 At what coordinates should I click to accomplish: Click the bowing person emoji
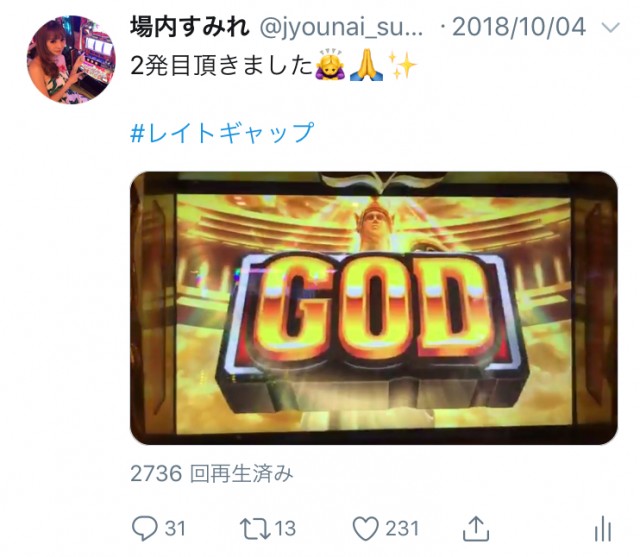click(330, 64)
